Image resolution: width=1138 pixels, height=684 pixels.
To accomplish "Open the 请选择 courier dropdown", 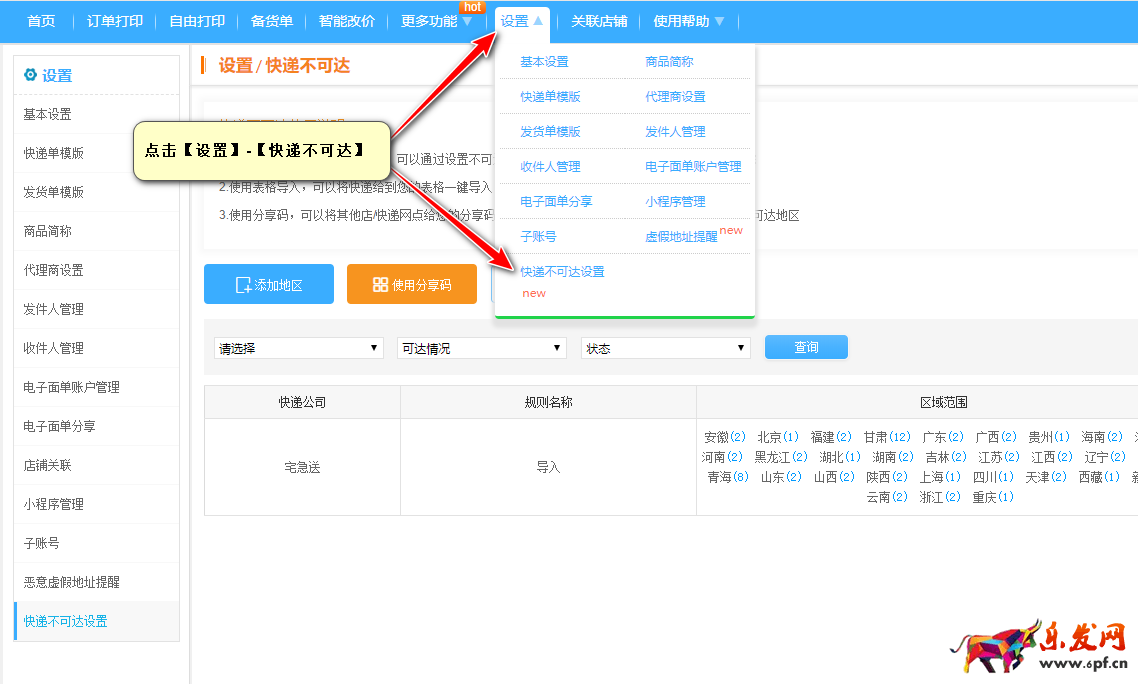I will click(298, 348).
